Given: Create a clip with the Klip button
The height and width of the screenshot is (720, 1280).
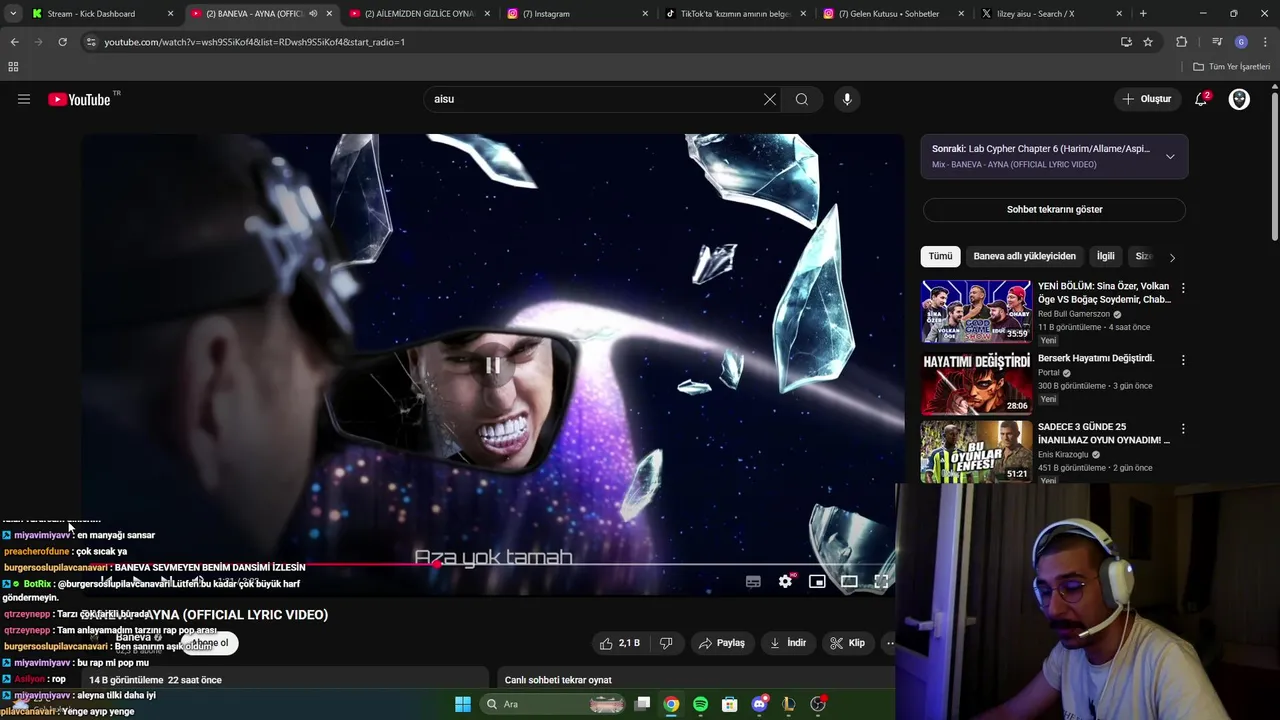Looking at the screenshot, I should [x=847, y=643].
